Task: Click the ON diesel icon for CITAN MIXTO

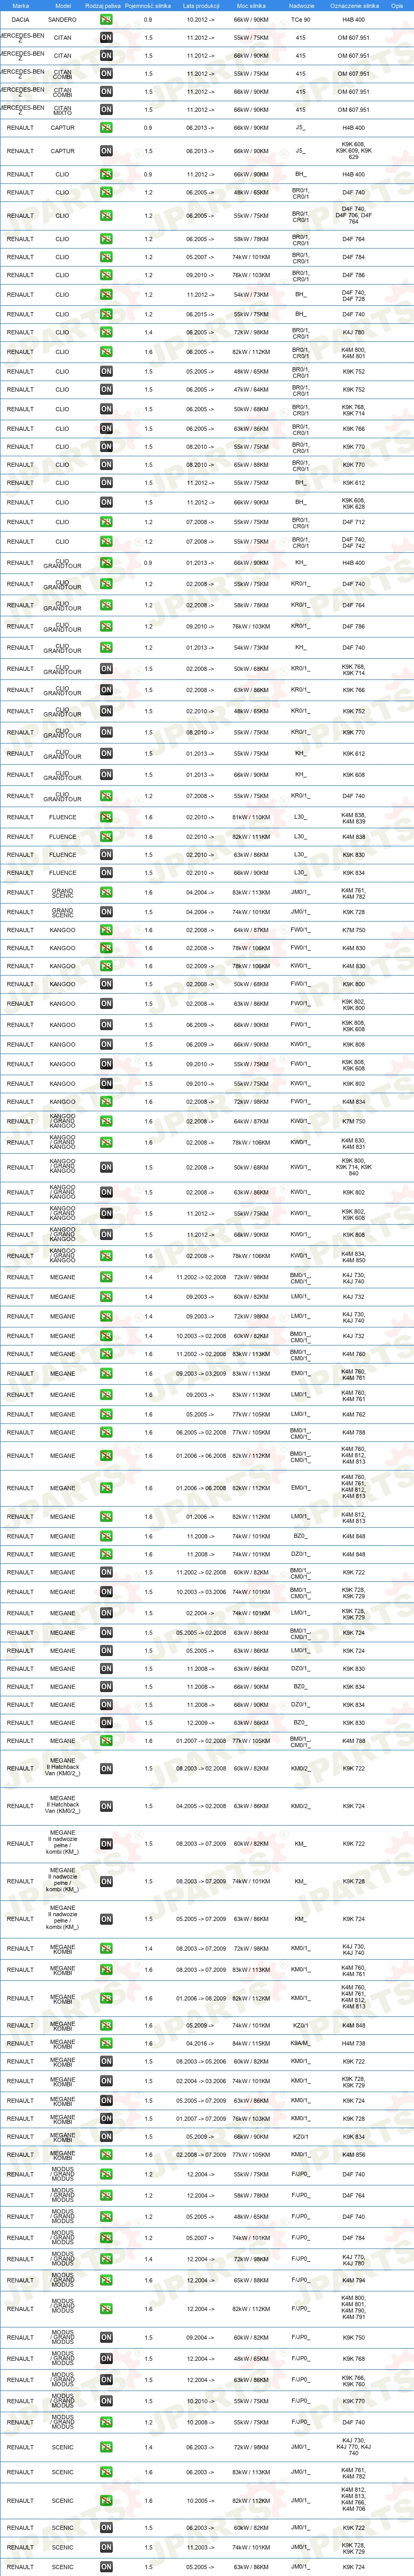Action: (106, 109)
